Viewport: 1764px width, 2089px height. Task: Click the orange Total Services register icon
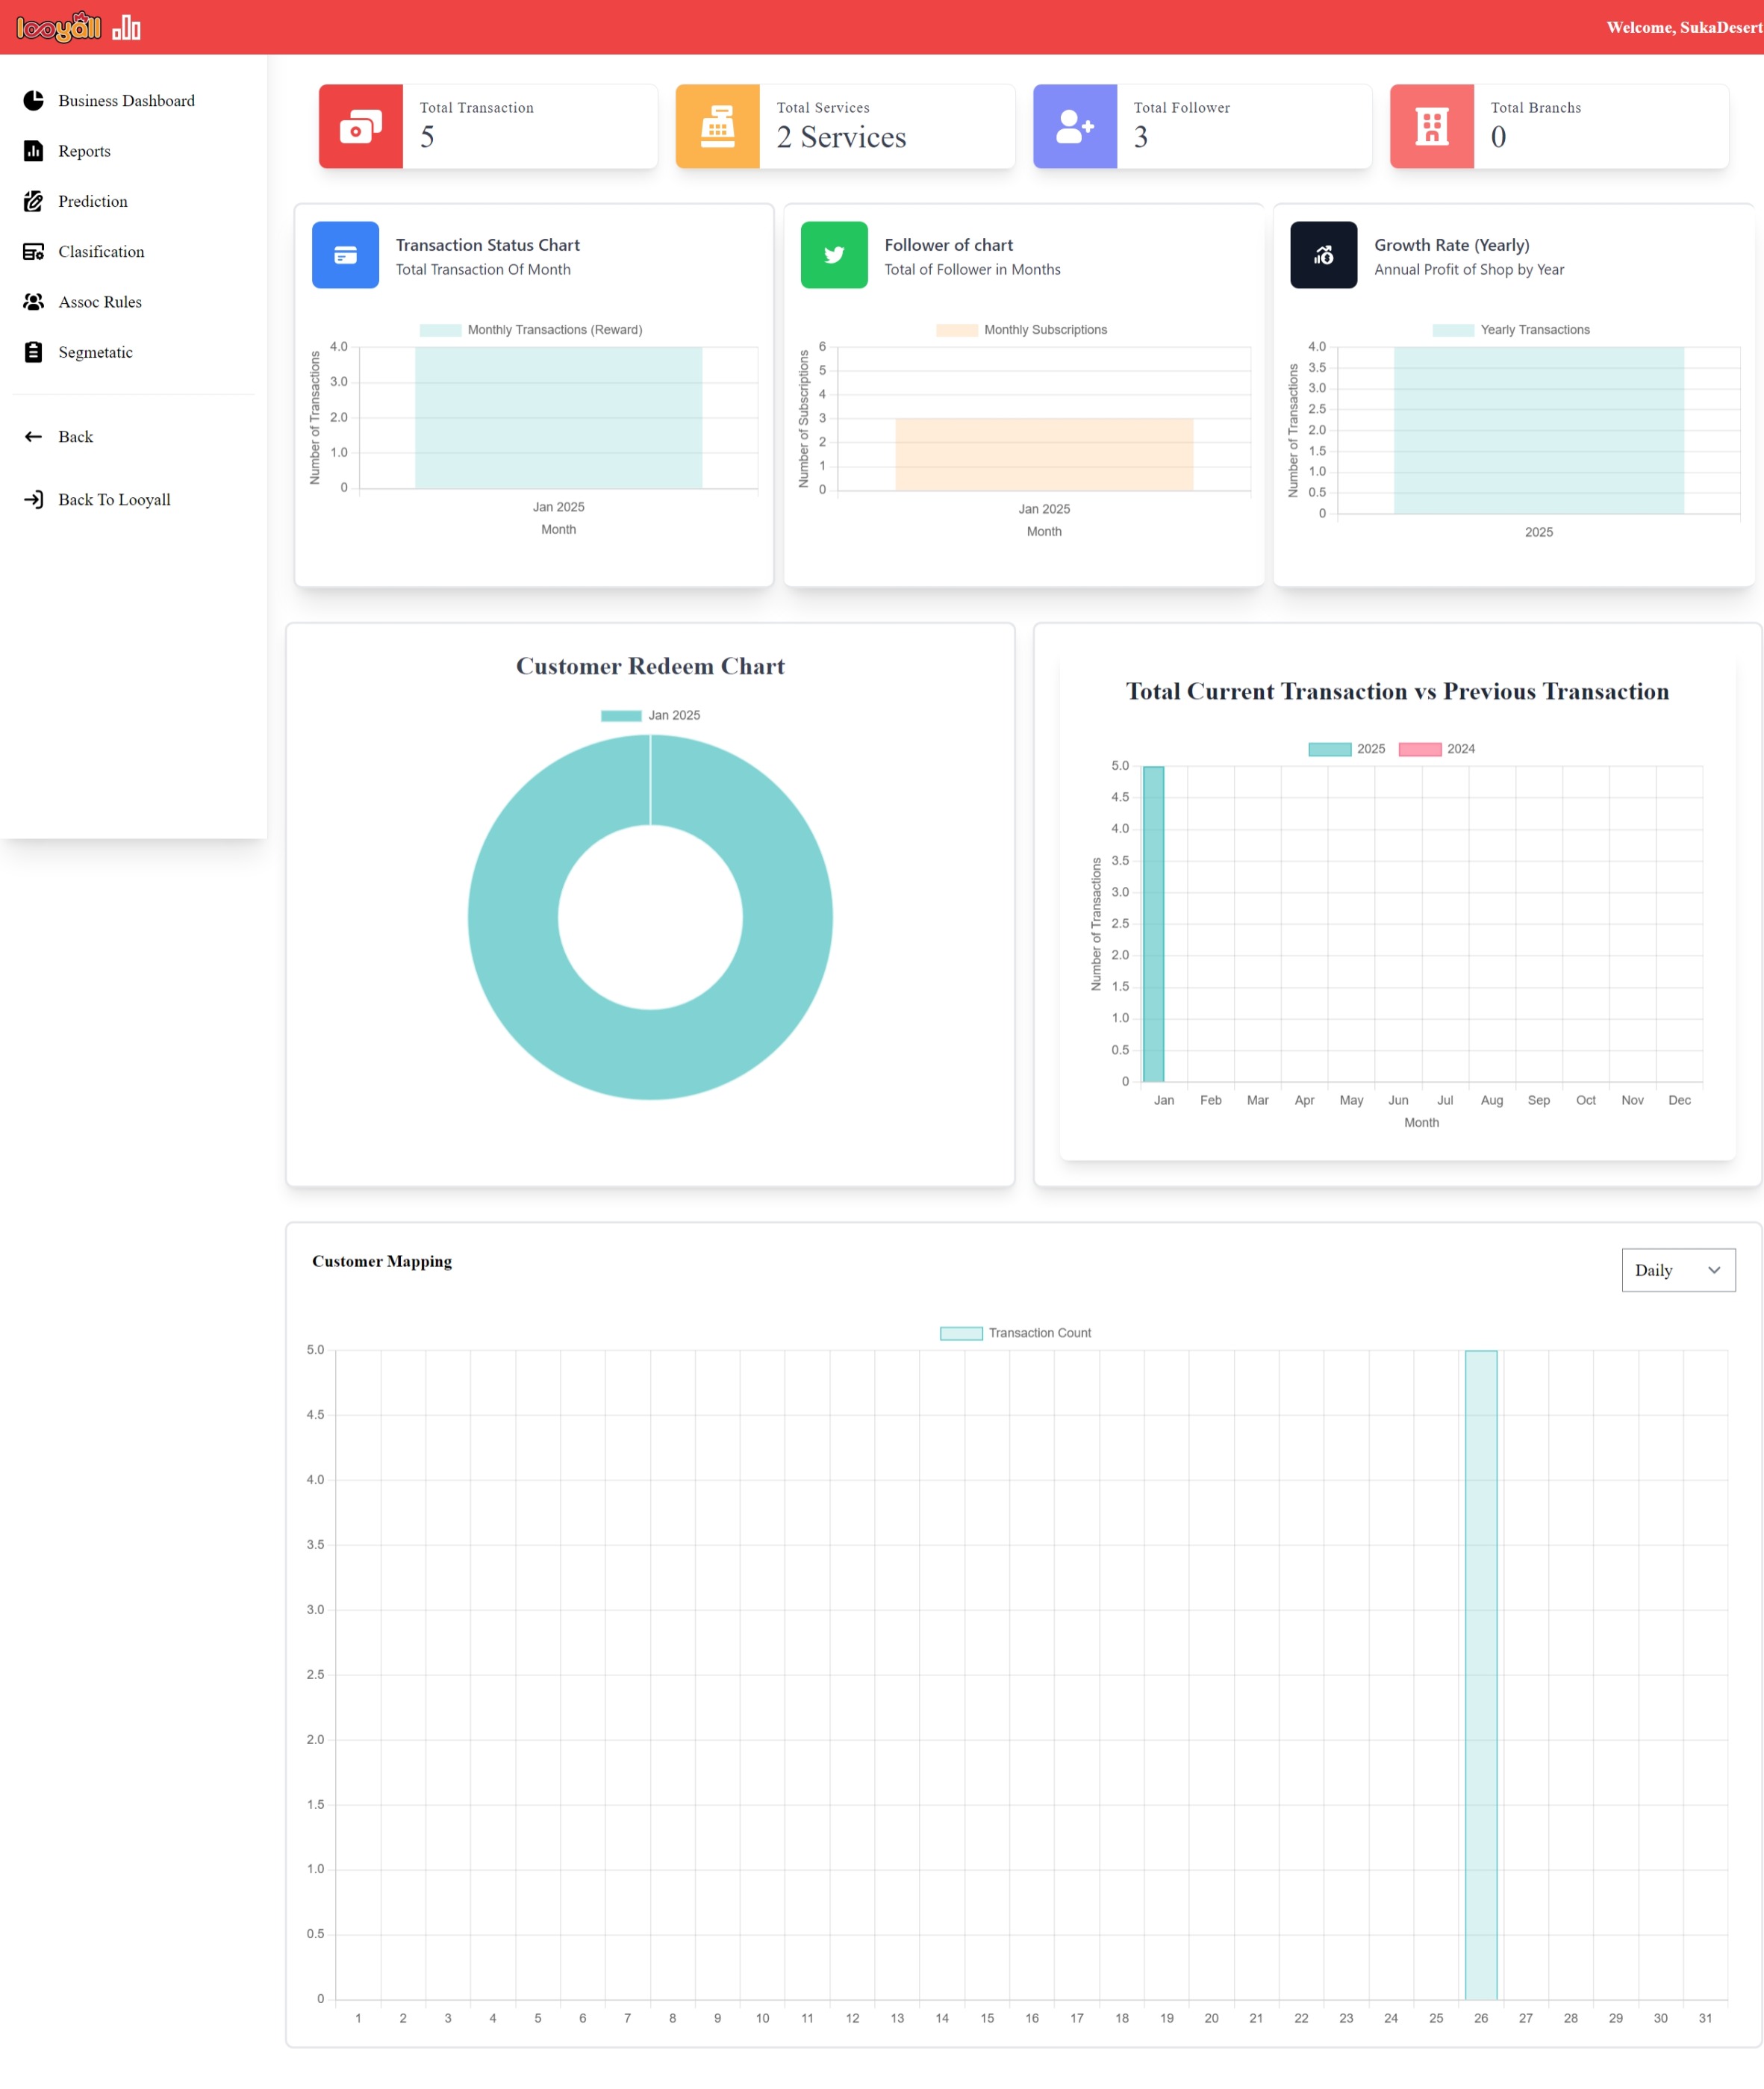pyautogui.click(x=718, y=127)
